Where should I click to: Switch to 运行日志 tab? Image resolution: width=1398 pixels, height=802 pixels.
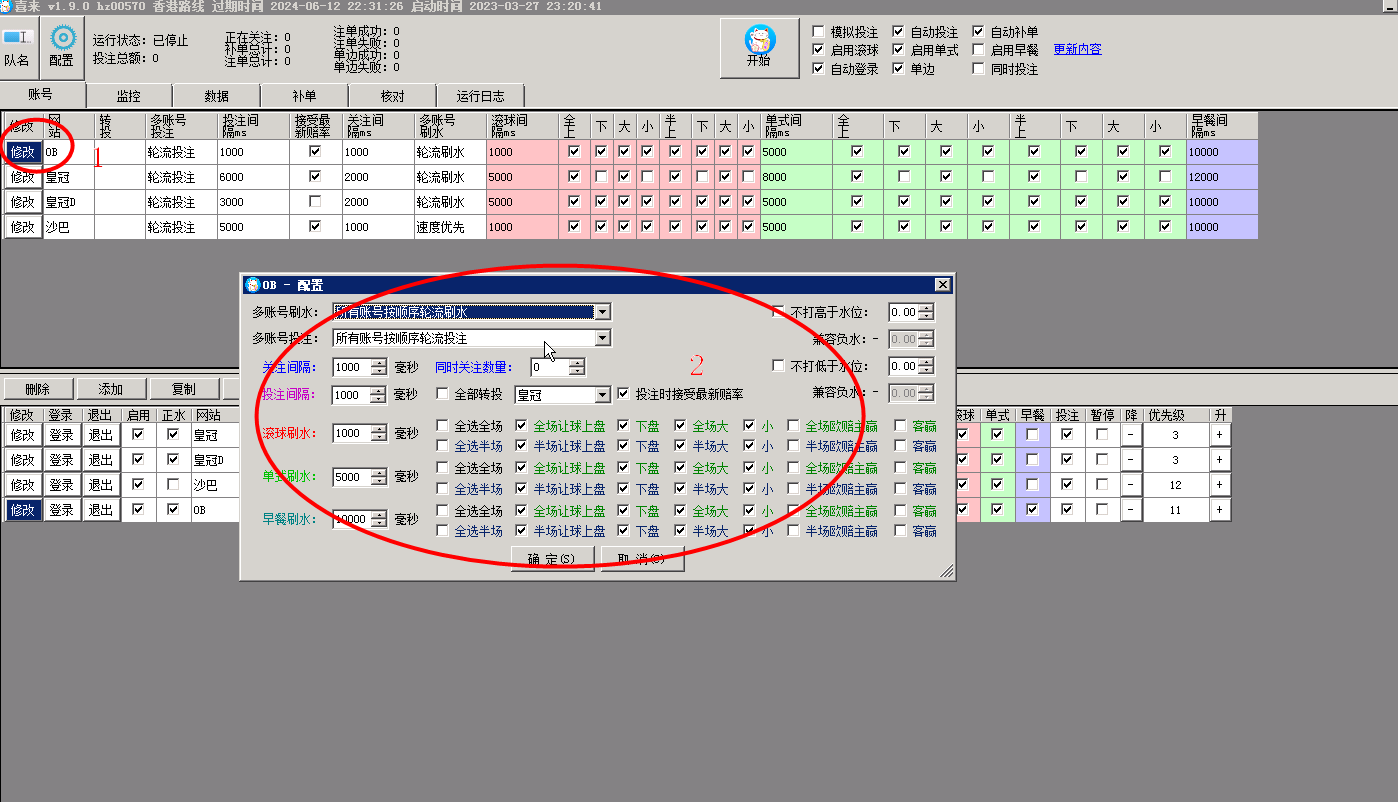[481, 96]
